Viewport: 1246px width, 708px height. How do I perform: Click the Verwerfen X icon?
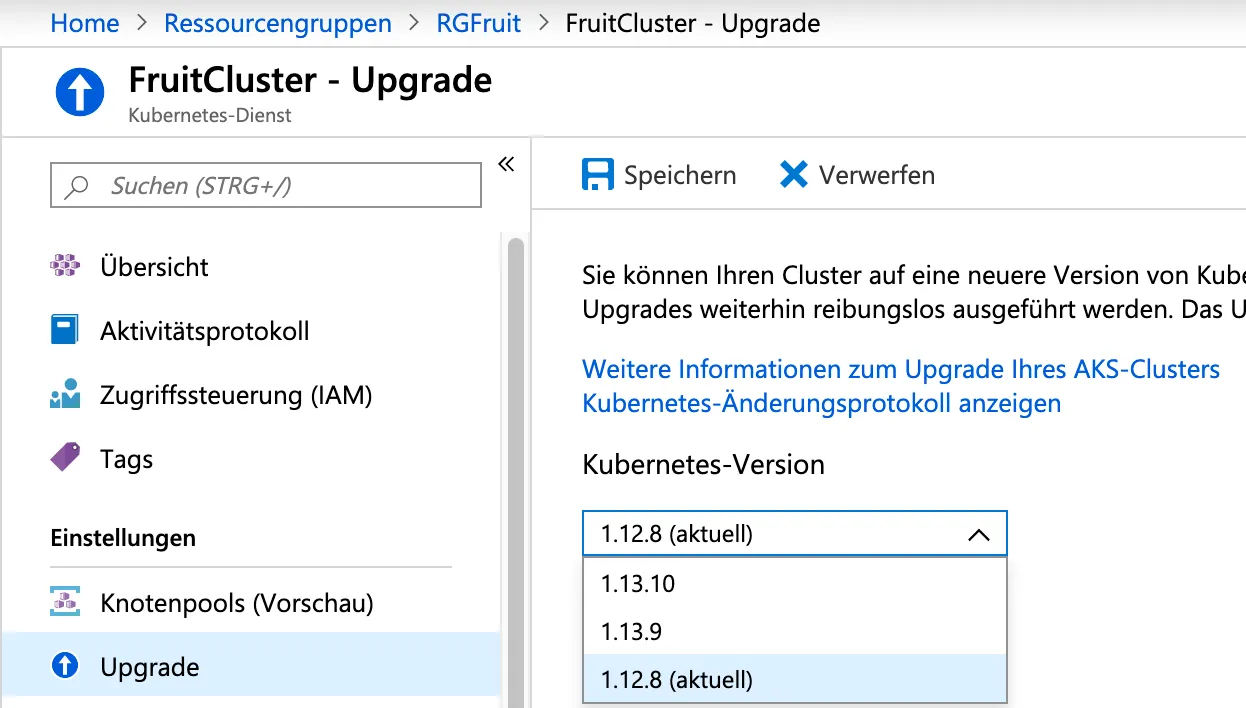click(793, 175)
